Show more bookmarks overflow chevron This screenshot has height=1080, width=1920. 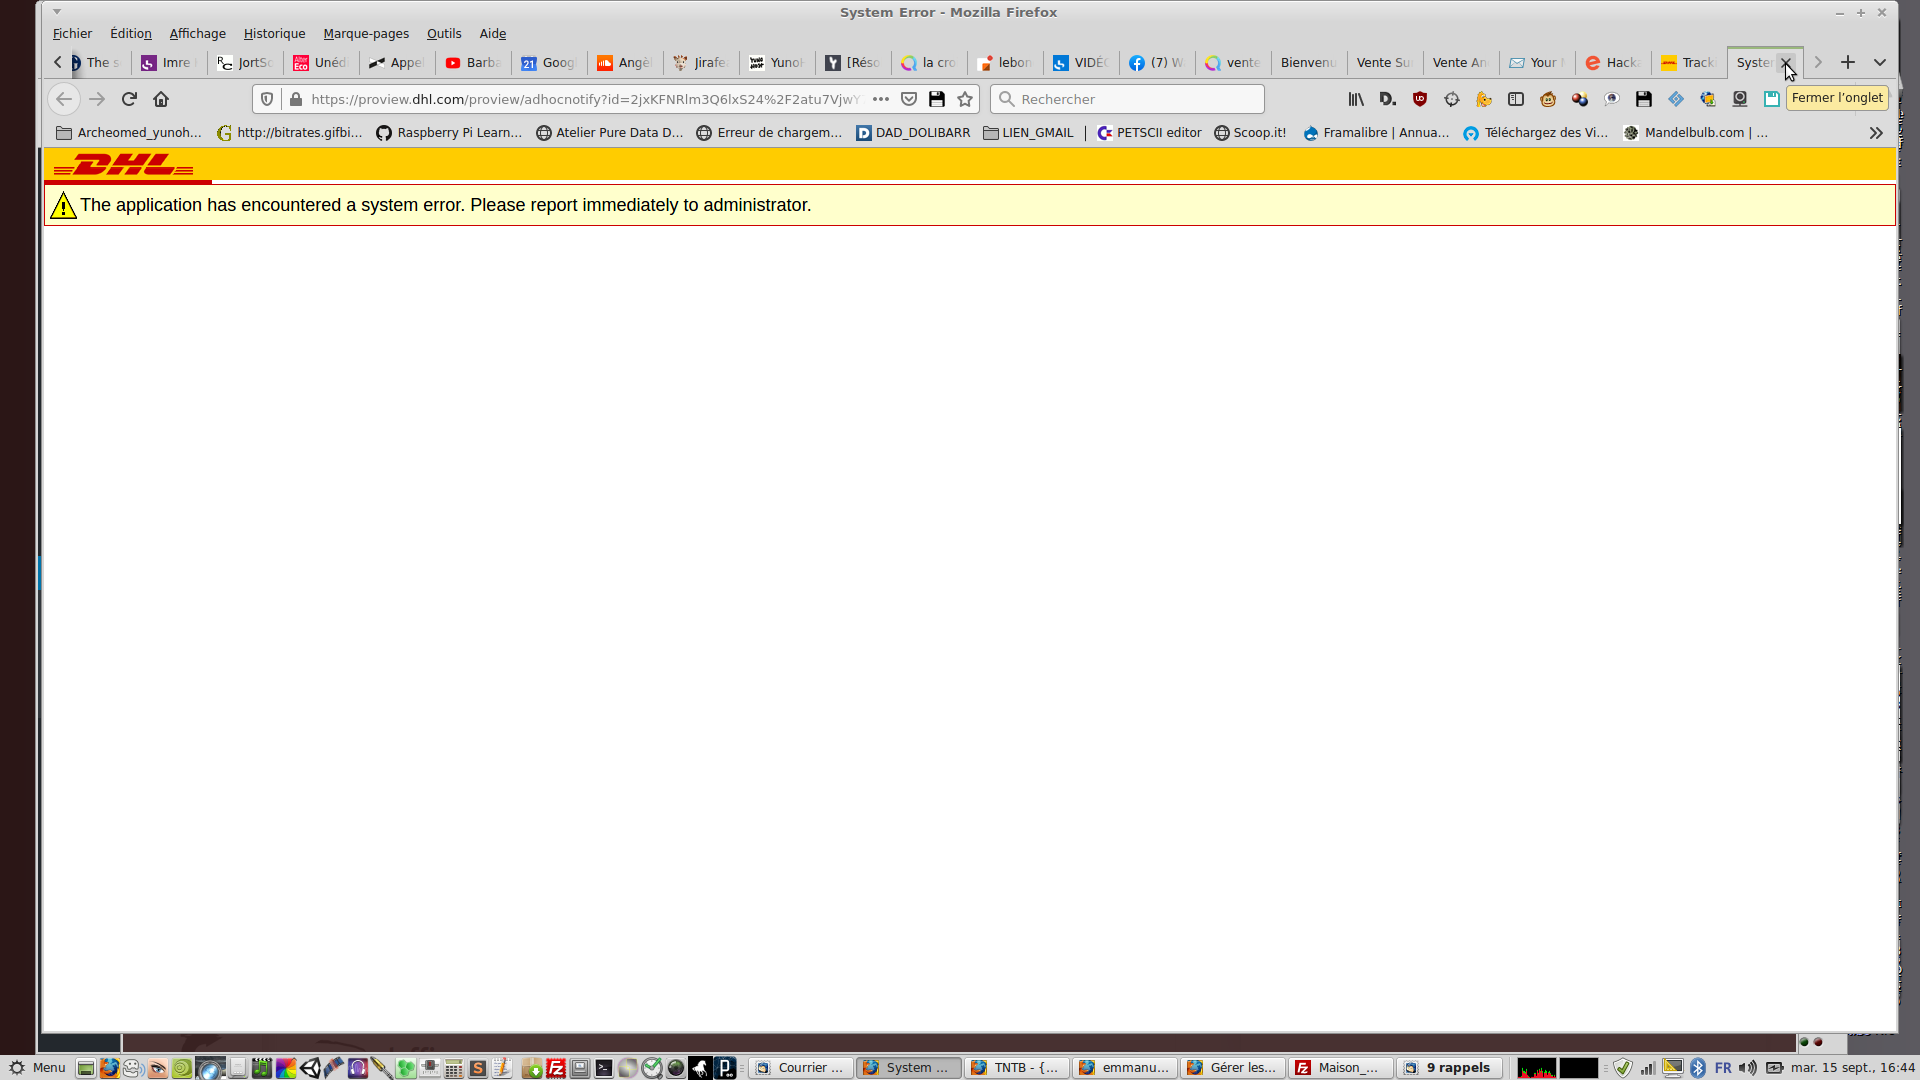click(1876, 133)
